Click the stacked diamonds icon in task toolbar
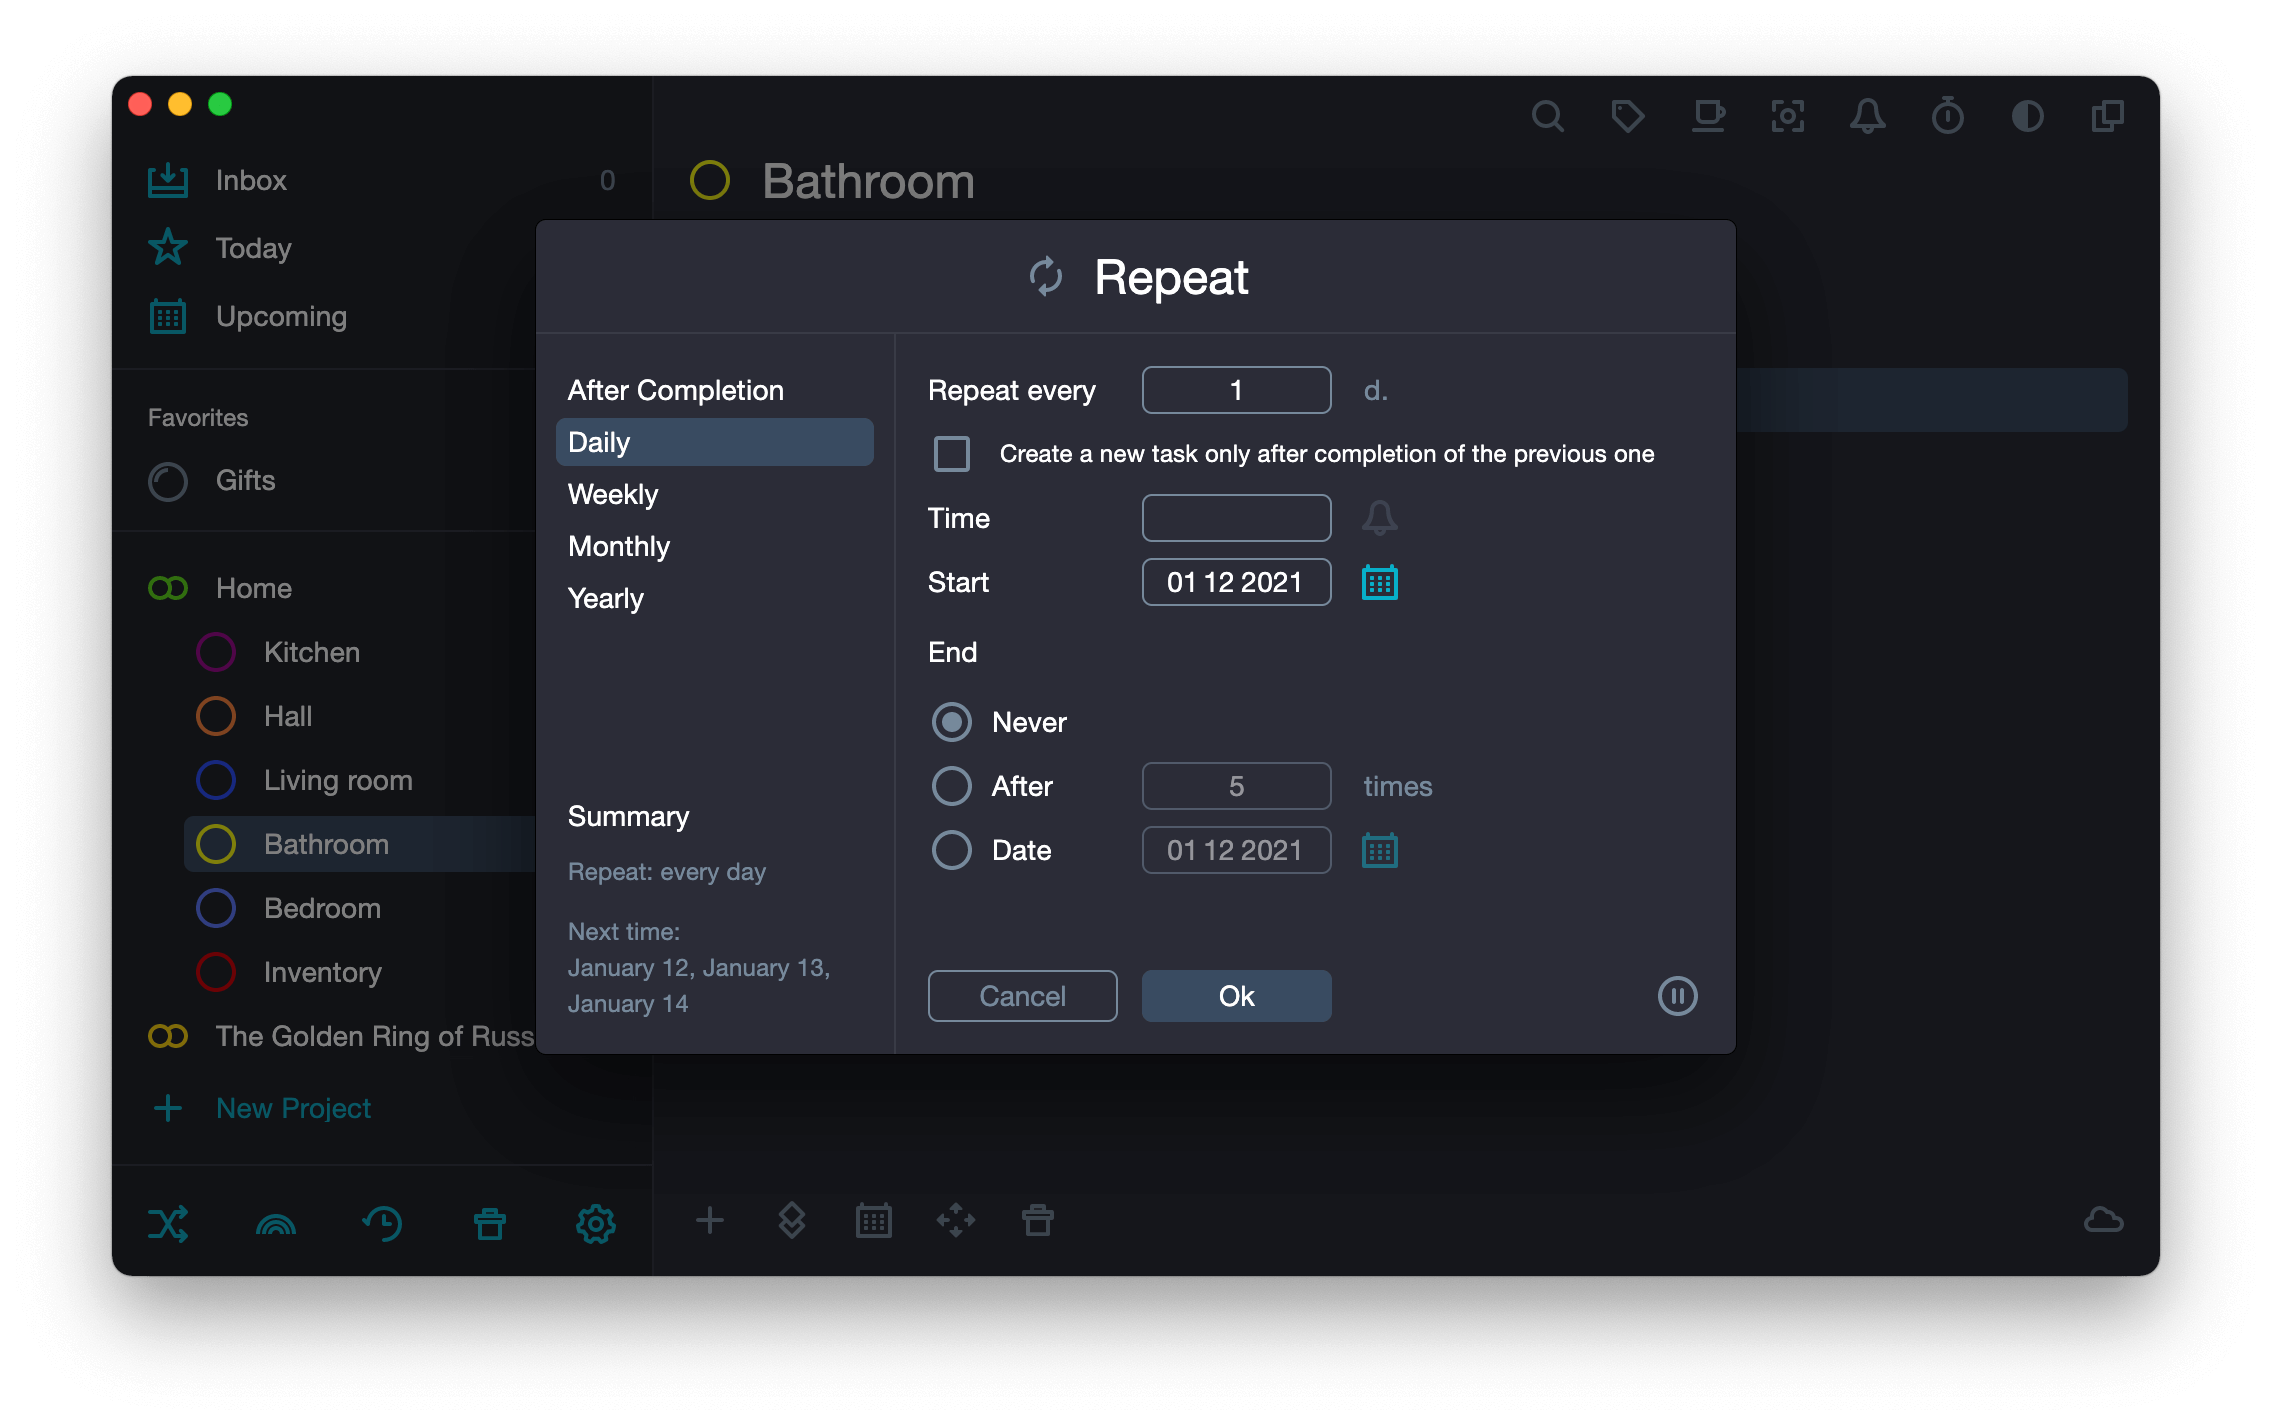 point(792,1220)
